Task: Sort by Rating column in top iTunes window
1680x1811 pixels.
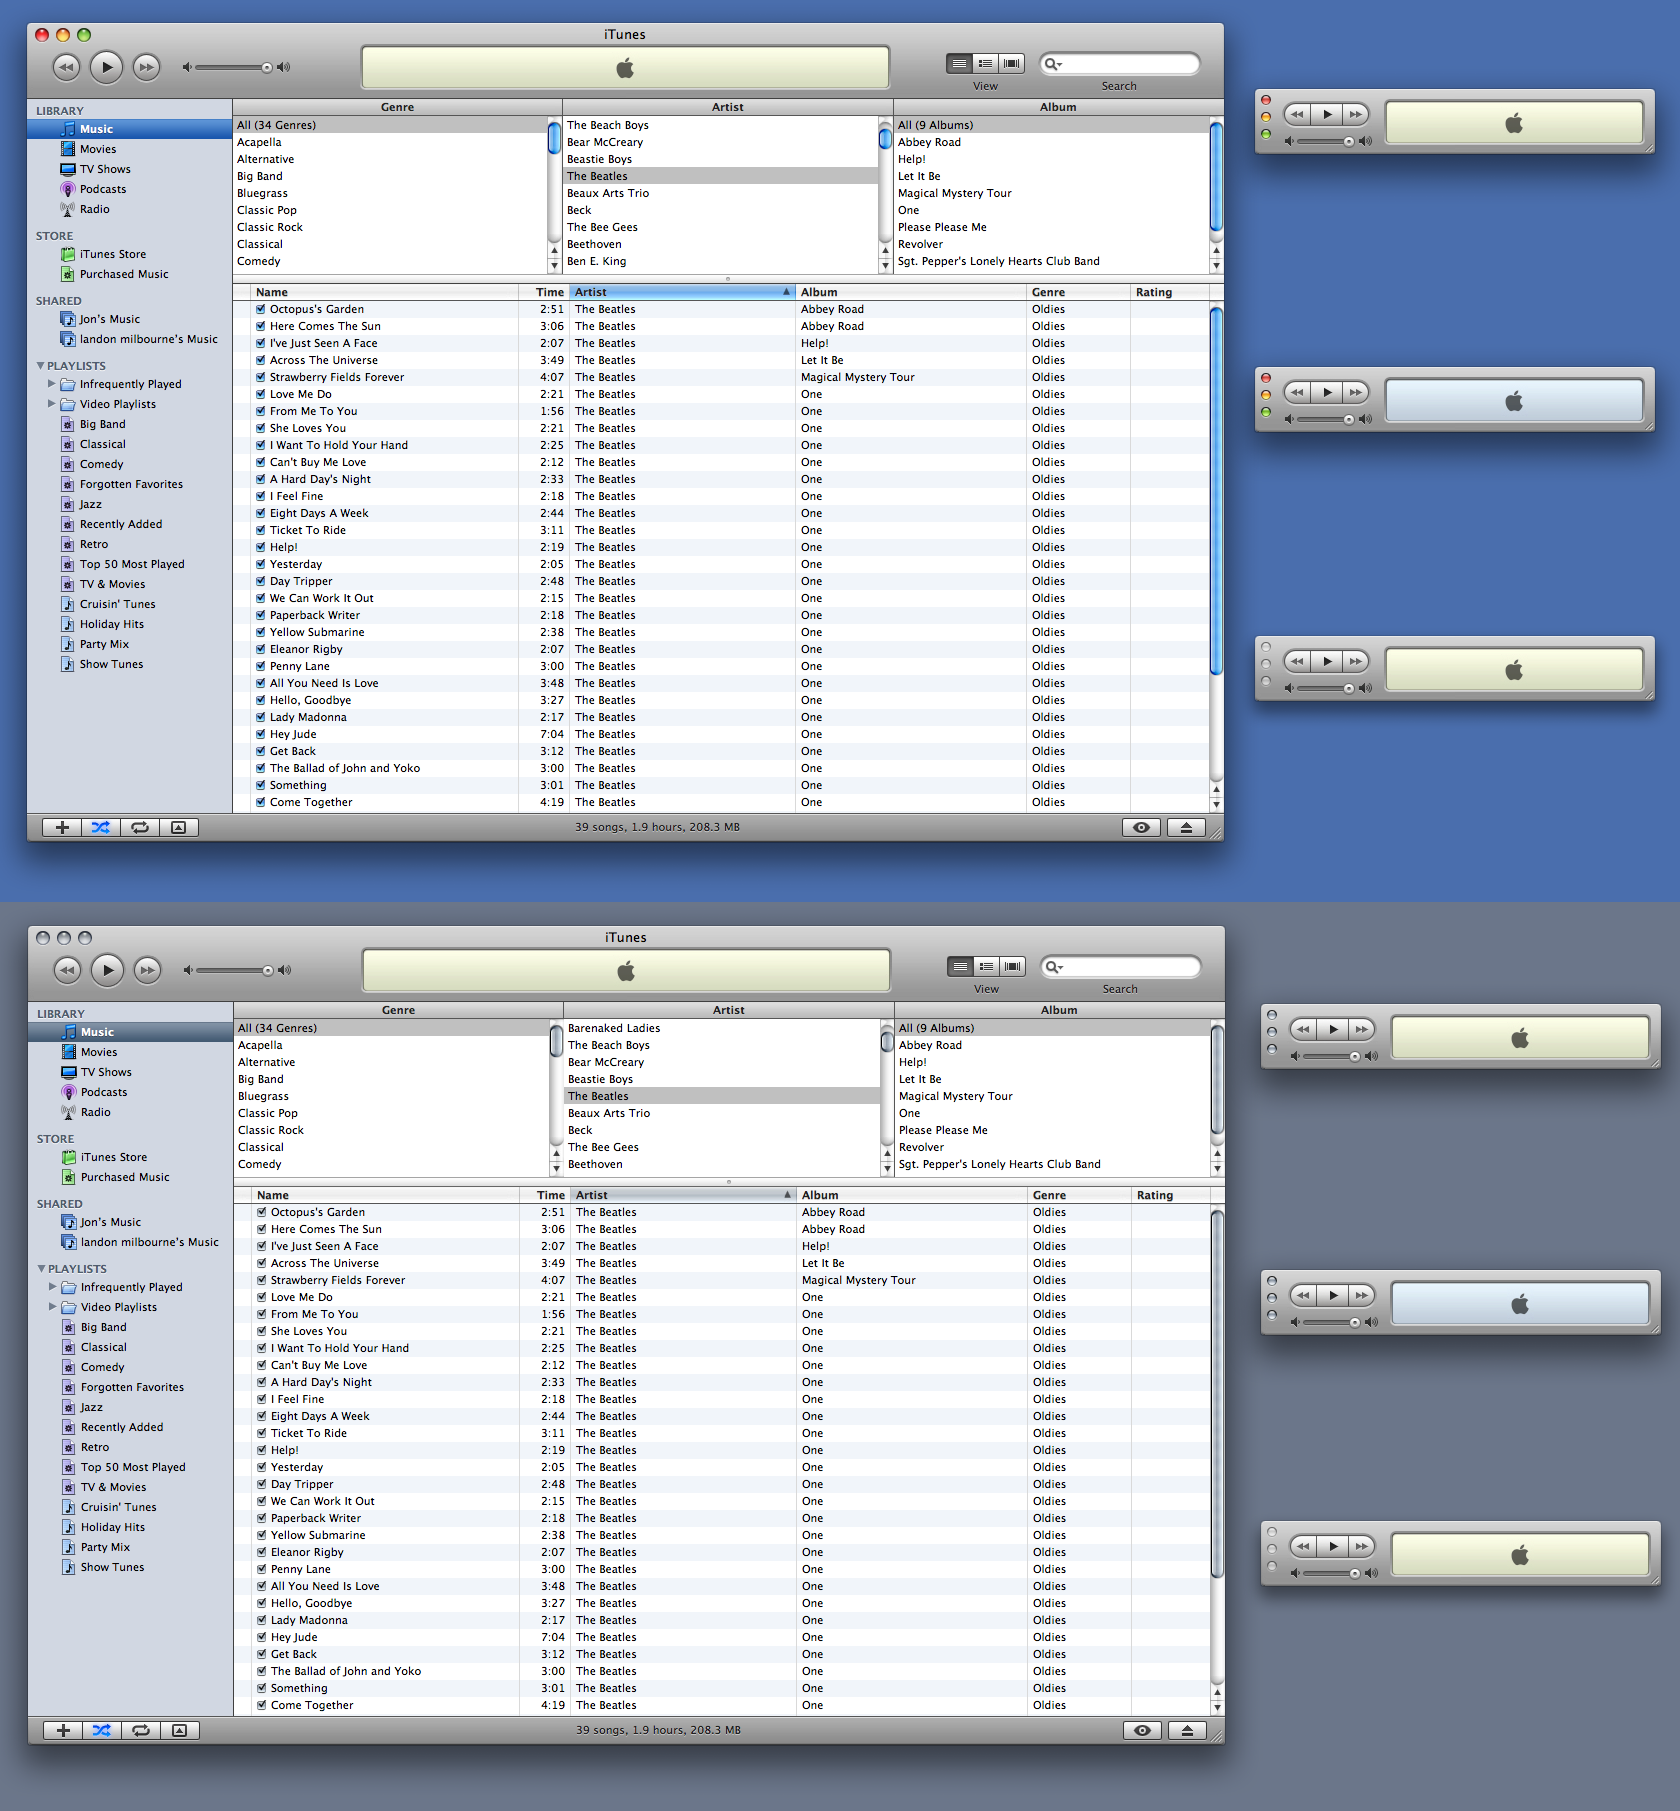Action: (x=1169, y=292)
